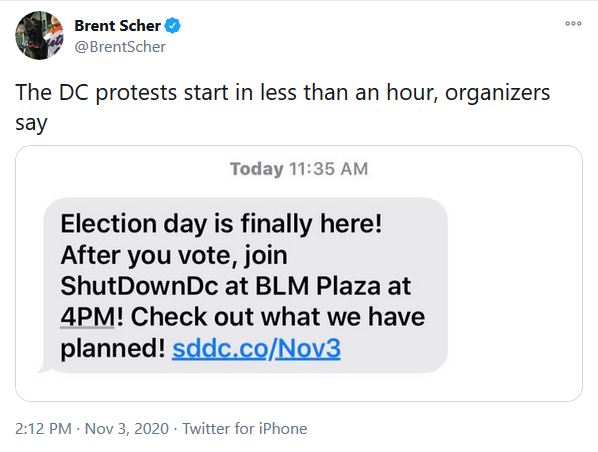This screenshot has height=452, width=598.
Task: Click the gray message bubble tail
Action: (45, 367)
